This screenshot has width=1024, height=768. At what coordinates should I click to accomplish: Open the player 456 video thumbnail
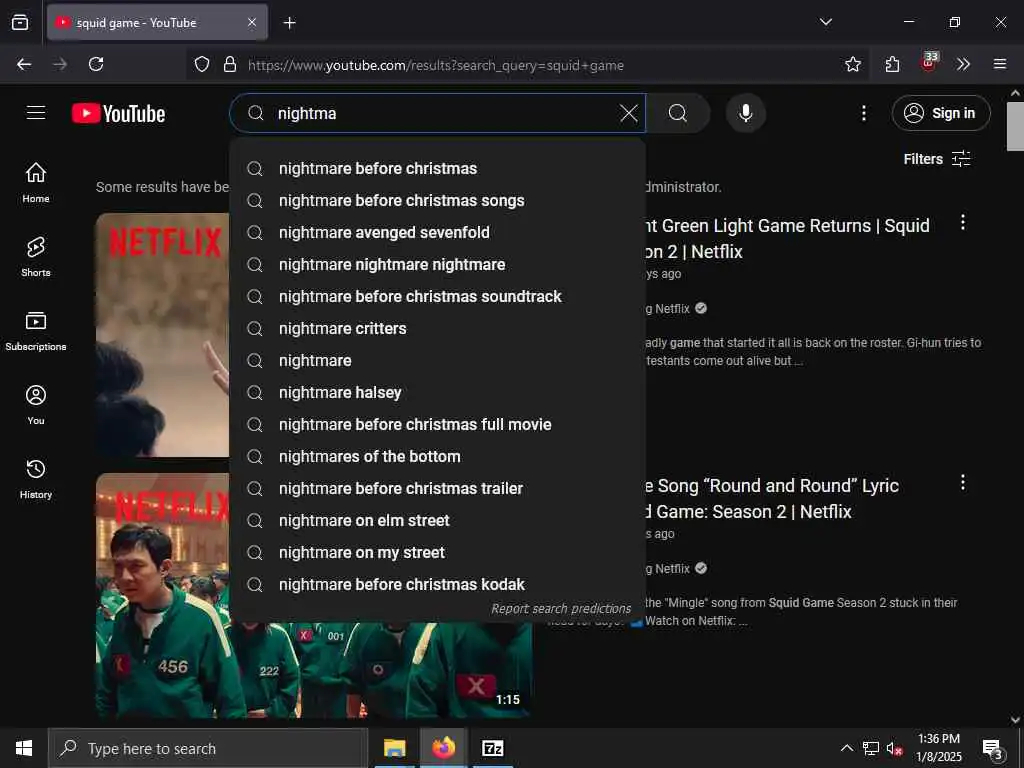click(163, 594)
